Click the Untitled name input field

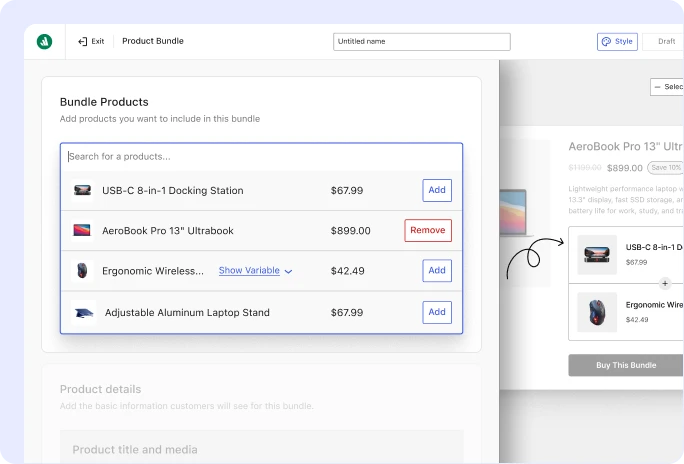coord(421,41)
